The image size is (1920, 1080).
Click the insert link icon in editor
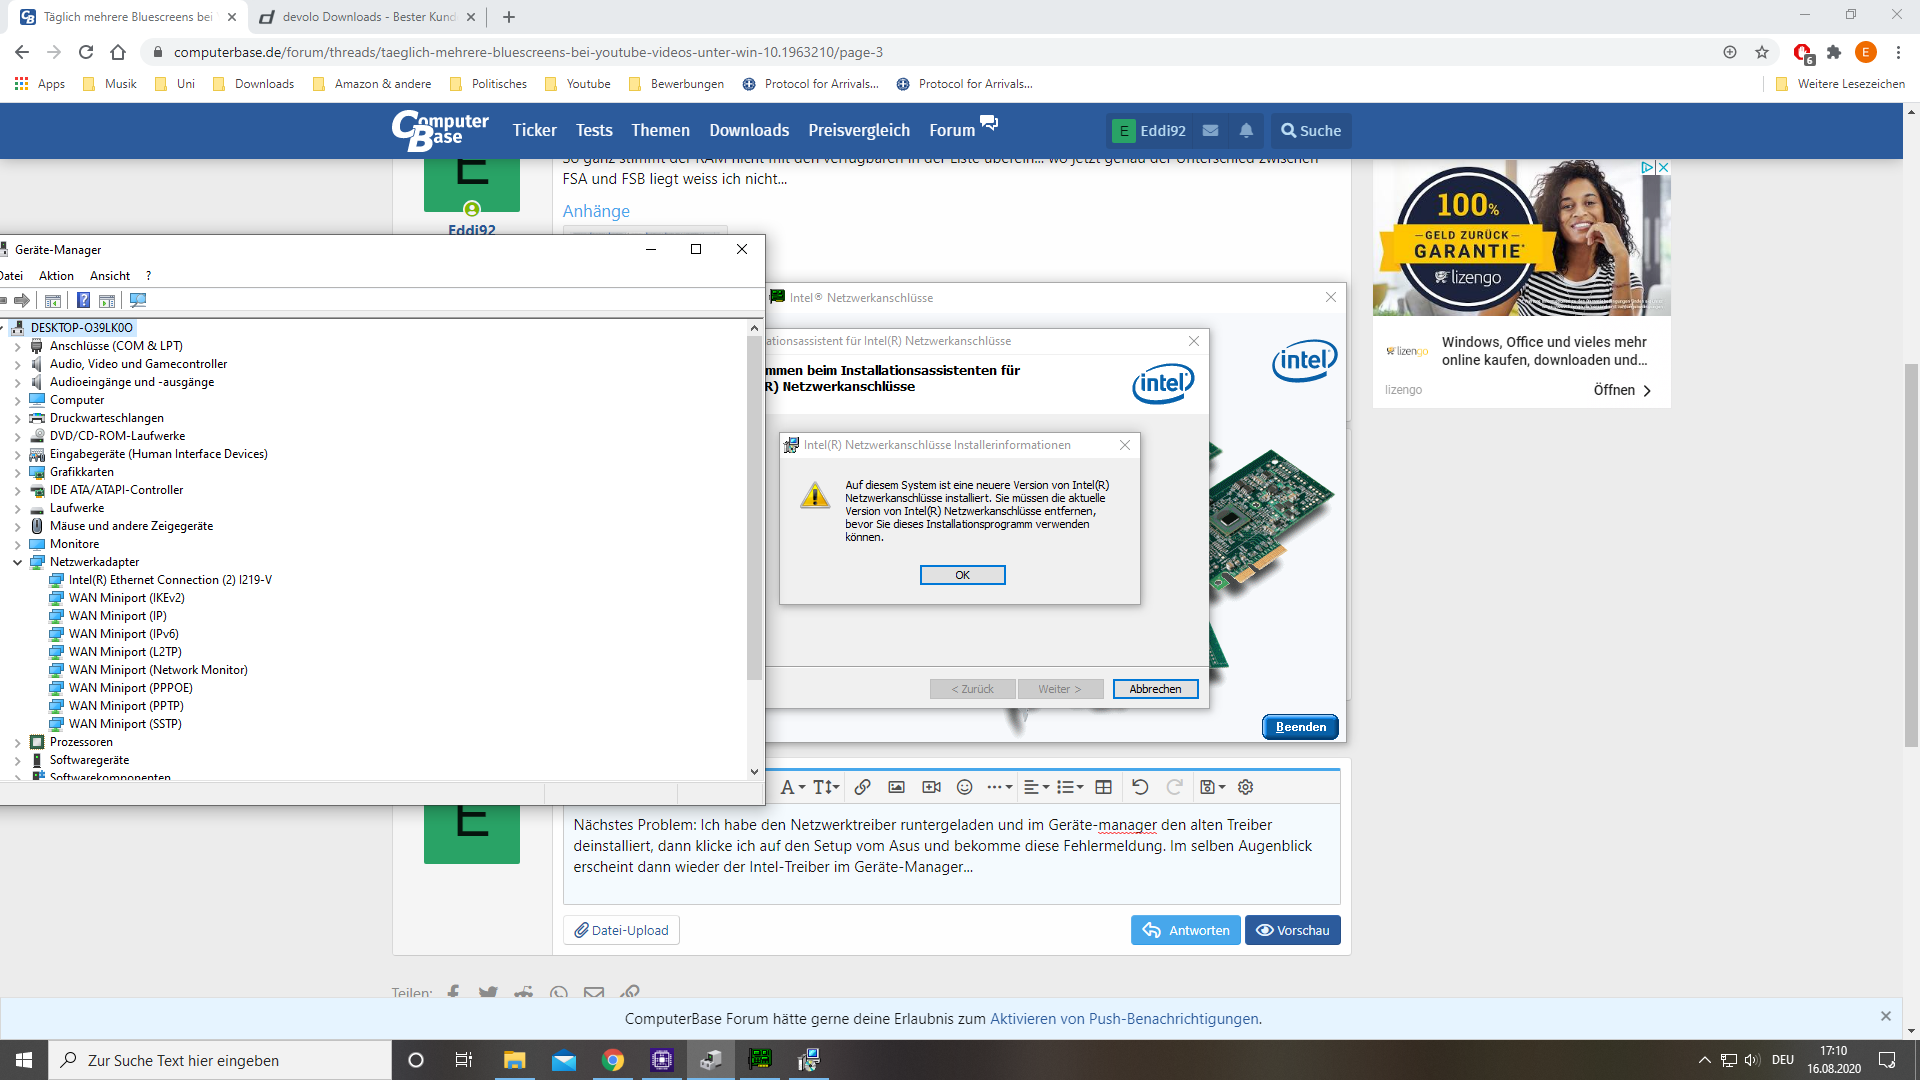(x=862, y=787)
